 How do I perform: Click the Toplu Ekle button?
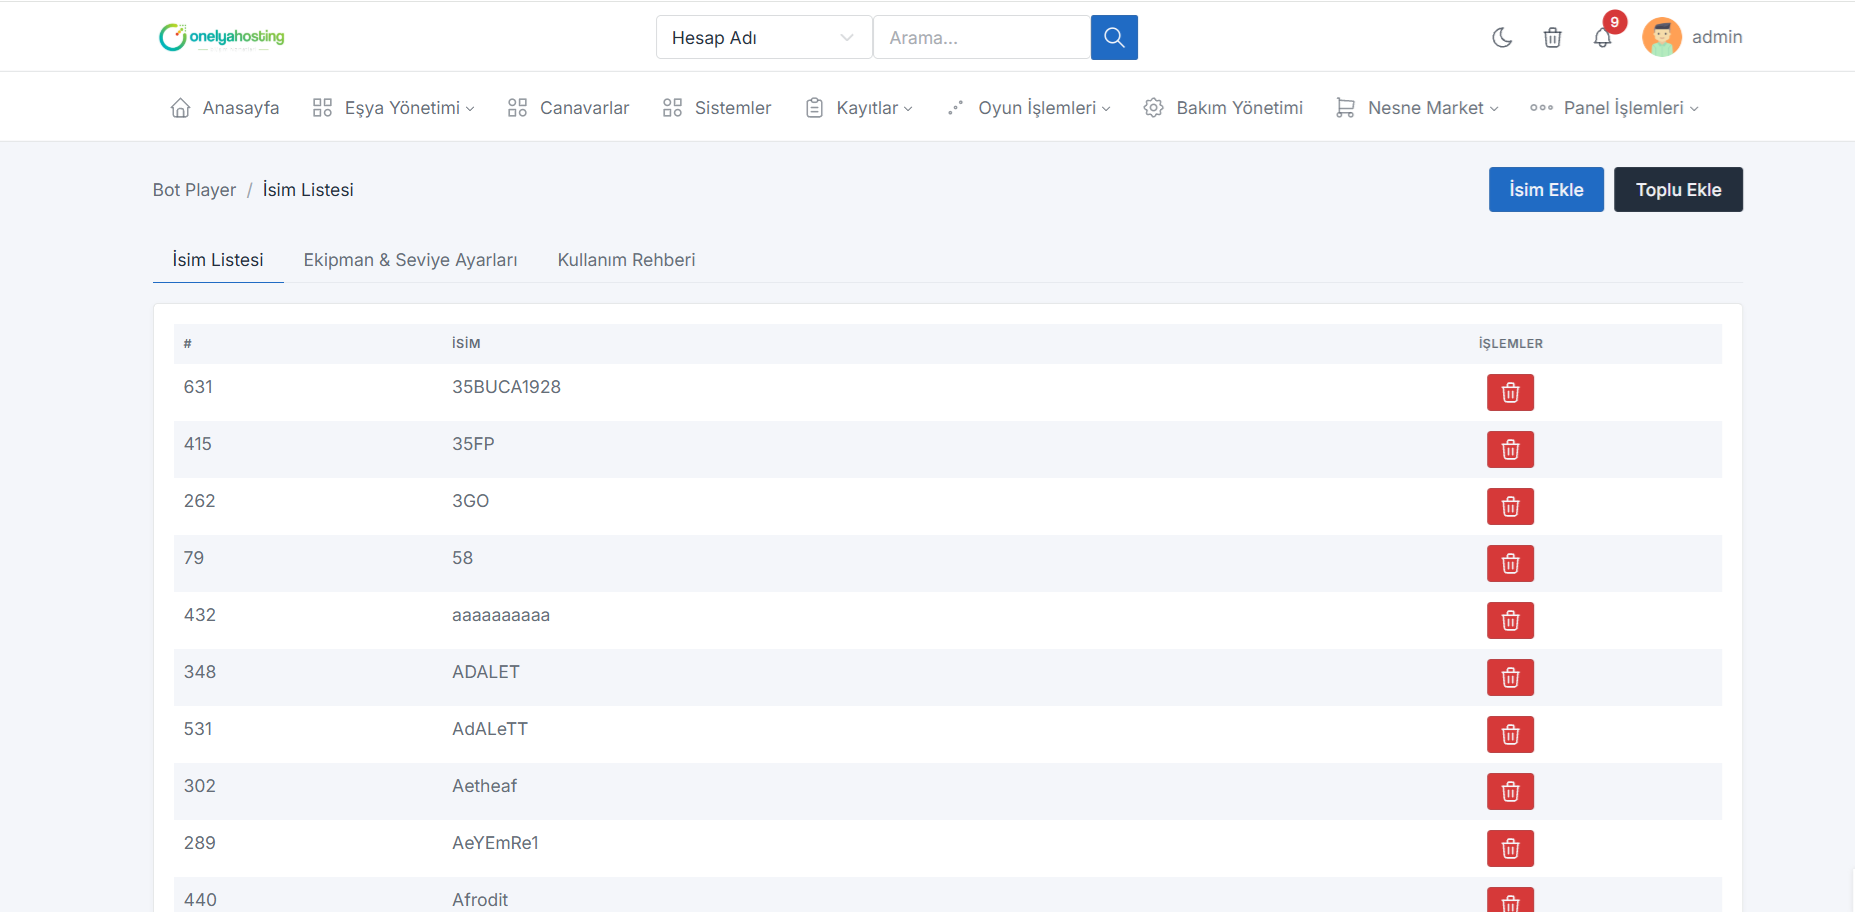(x=1678, y=190)
